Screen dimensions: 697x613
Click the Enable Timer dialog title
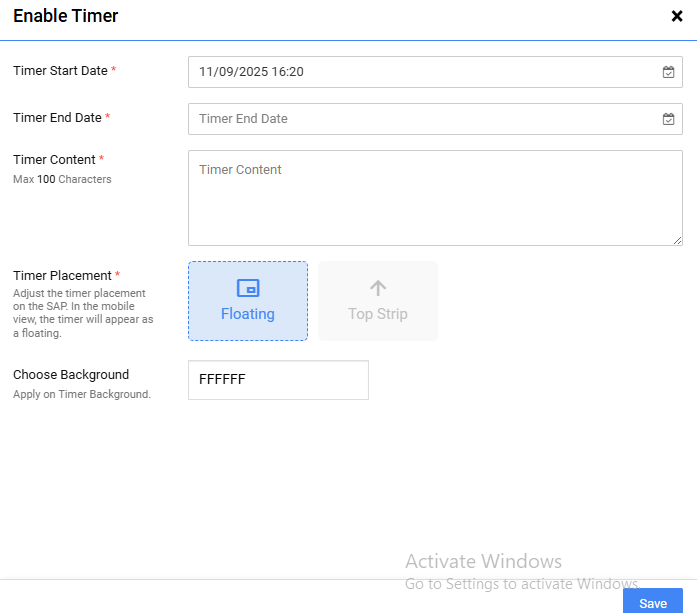pos(65,16)
